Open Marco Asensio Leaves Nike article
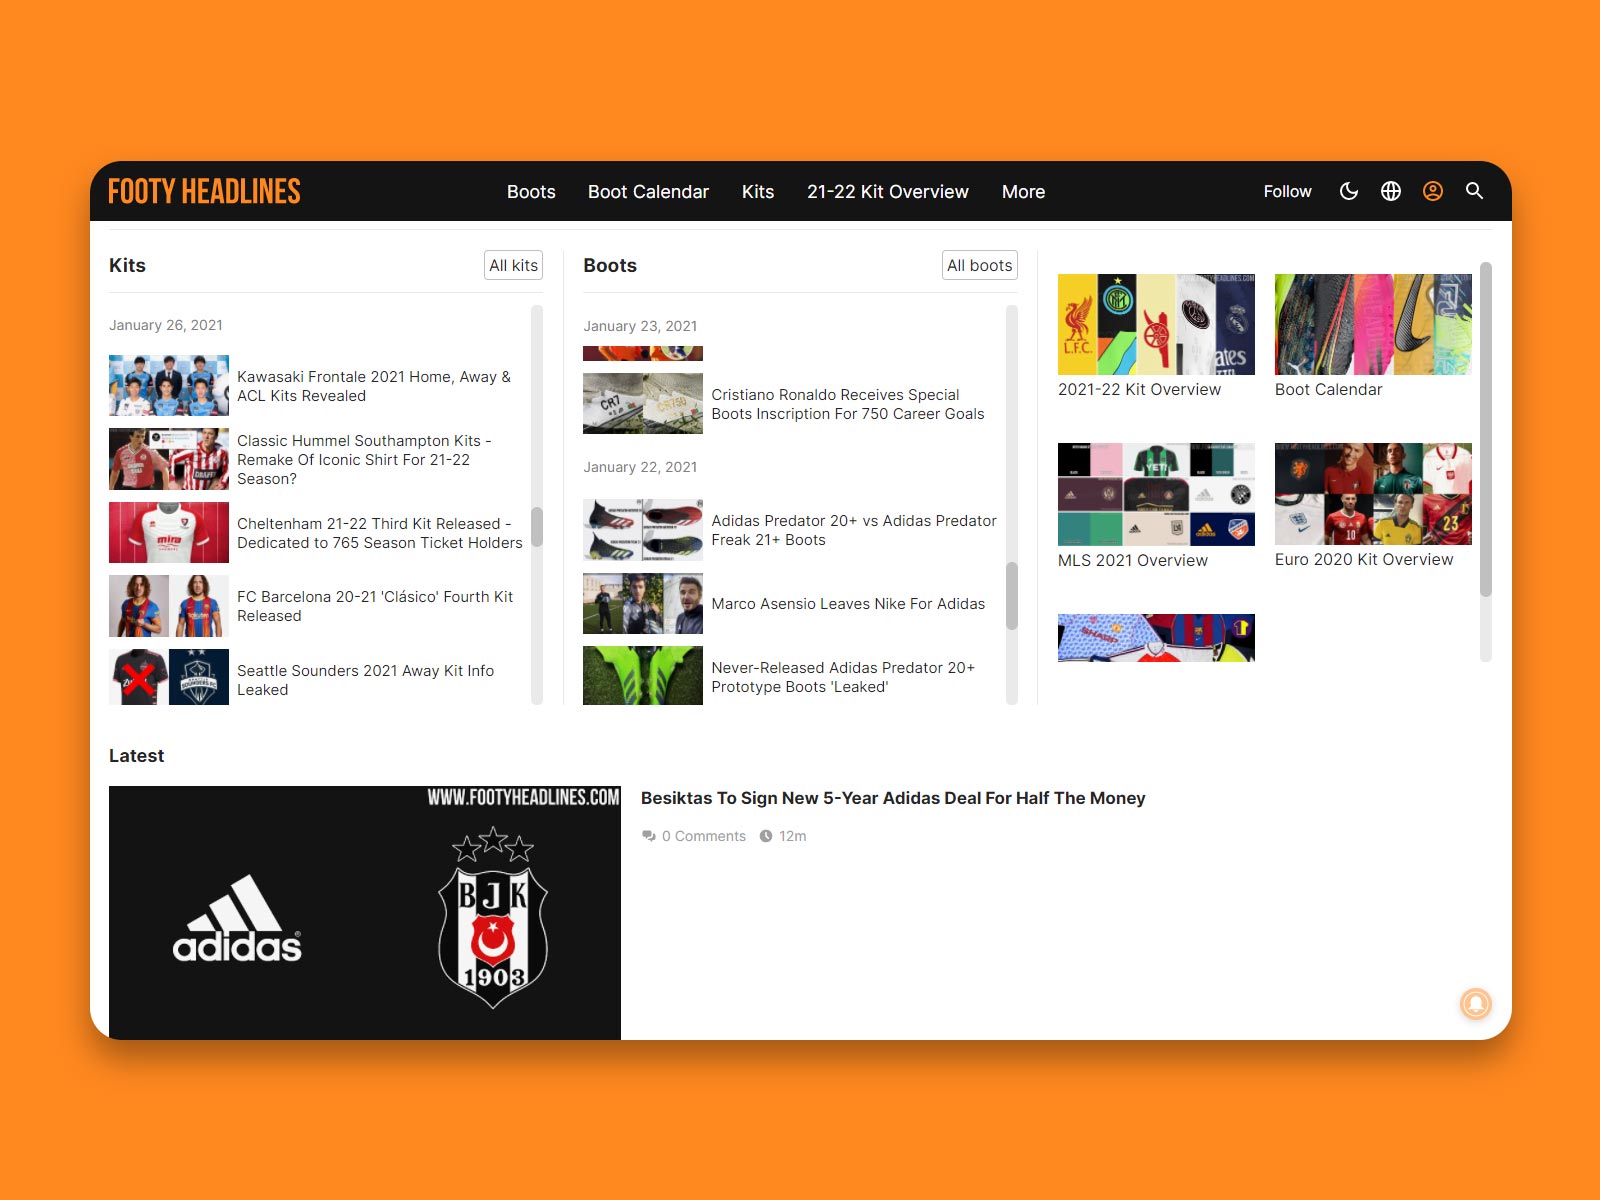 [x=848, y=604]
